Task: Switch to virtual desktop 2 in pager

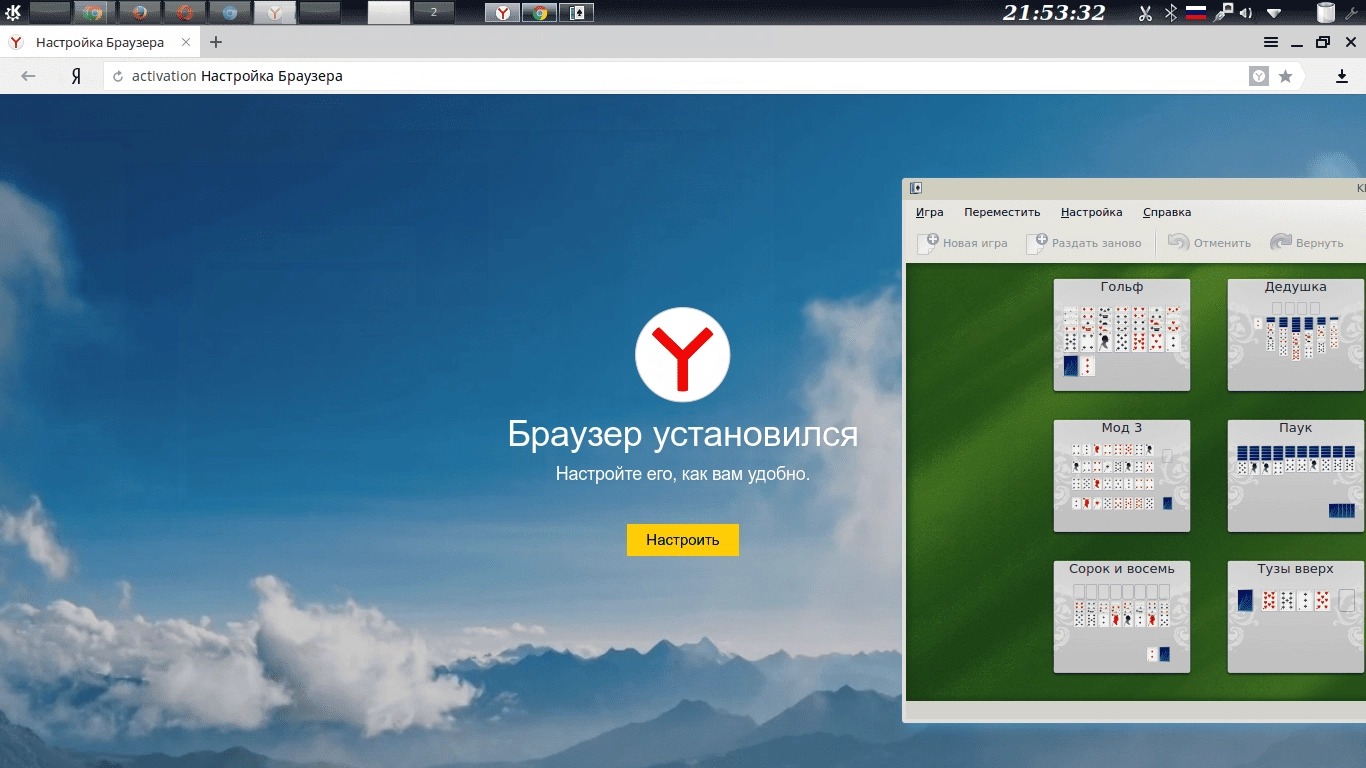Action: coord(433,12)
